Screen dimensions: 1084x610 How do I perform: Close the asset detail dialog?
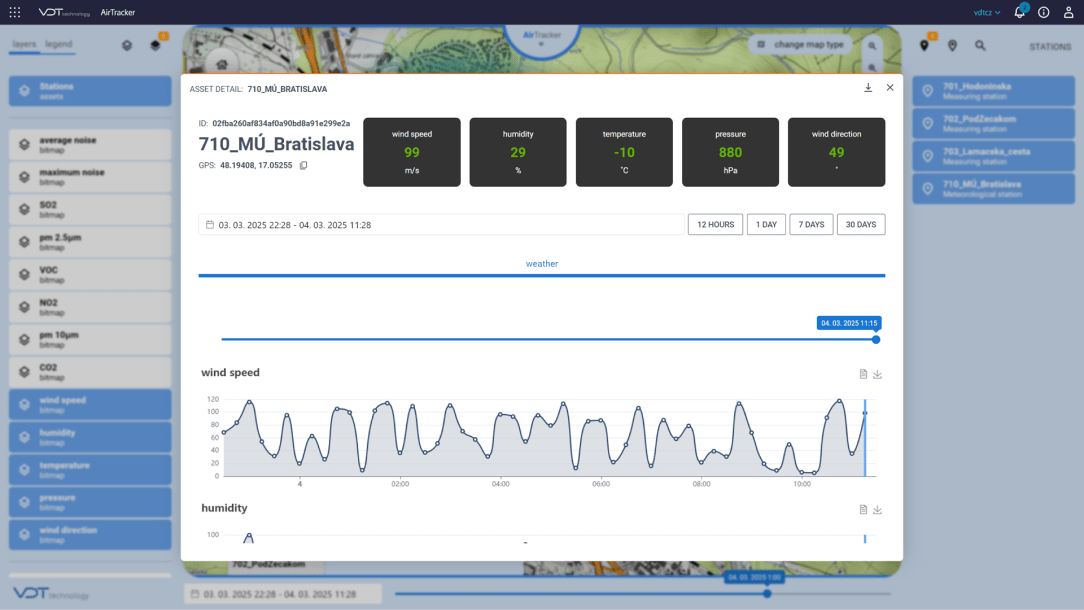click(x=890, y=88)
